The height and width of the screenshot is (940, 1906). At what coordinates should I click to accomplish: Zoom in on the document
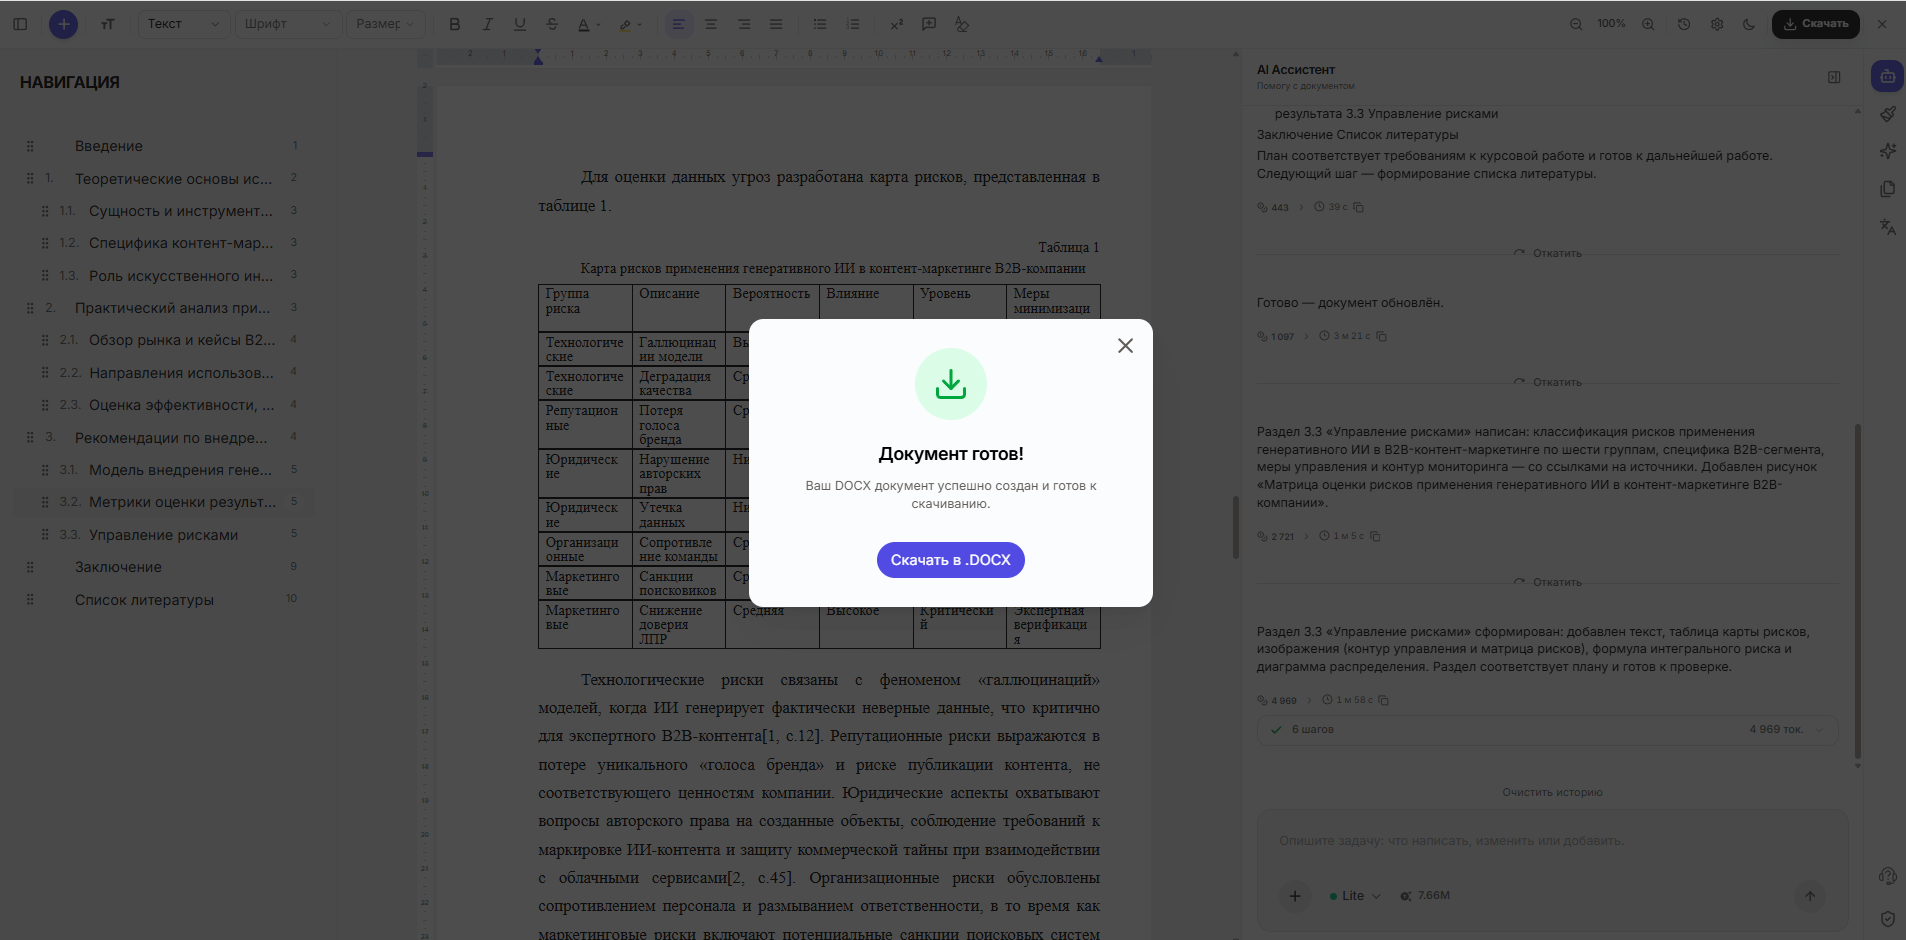pos(1648,24)
